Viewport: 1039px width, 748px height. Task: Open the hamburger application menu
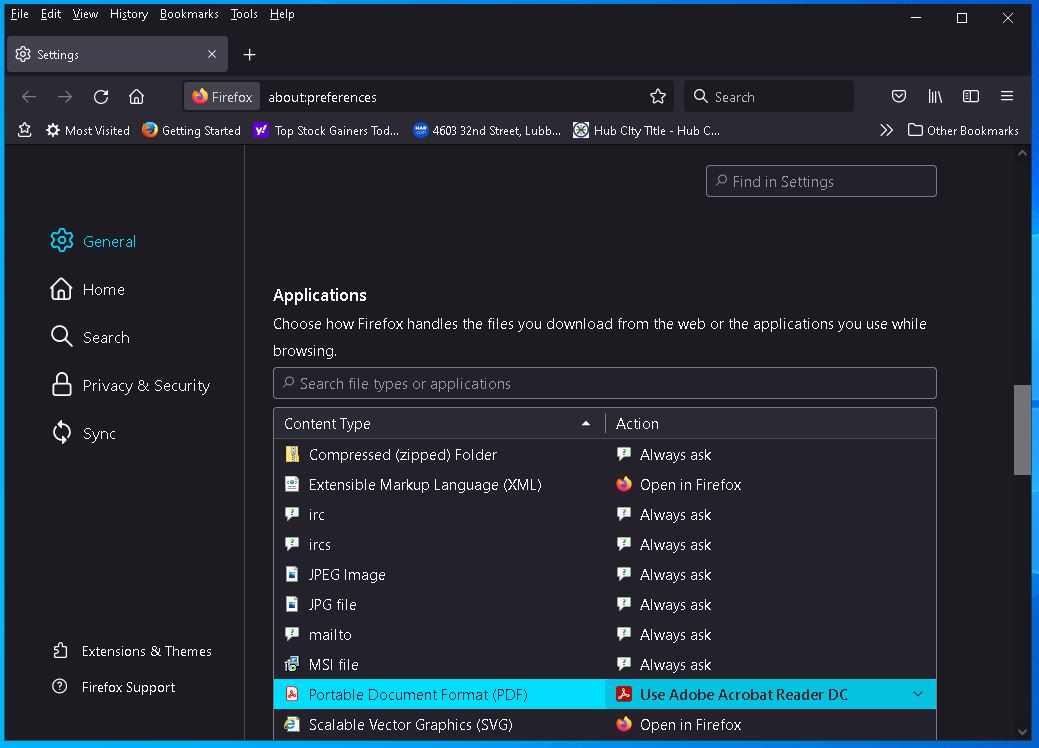pyautogui.click(x=1007, y=97)
